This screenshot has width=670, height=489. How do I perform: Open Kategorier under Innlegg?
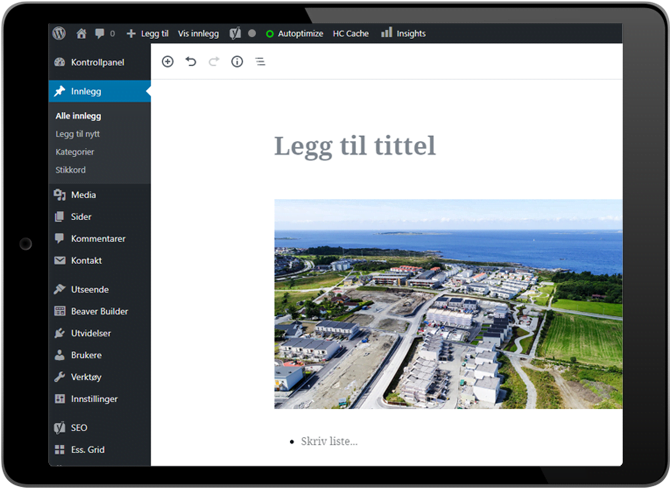click(x=75, y=152)
